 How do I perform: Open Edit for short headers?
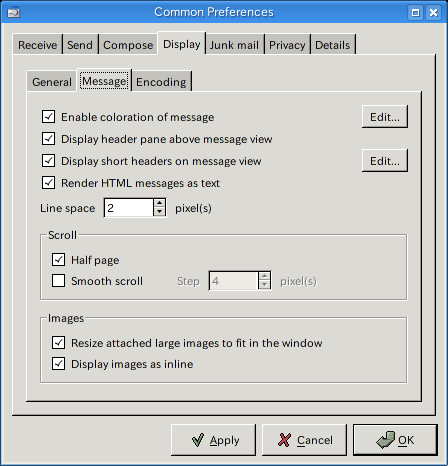tap(385, 161)
